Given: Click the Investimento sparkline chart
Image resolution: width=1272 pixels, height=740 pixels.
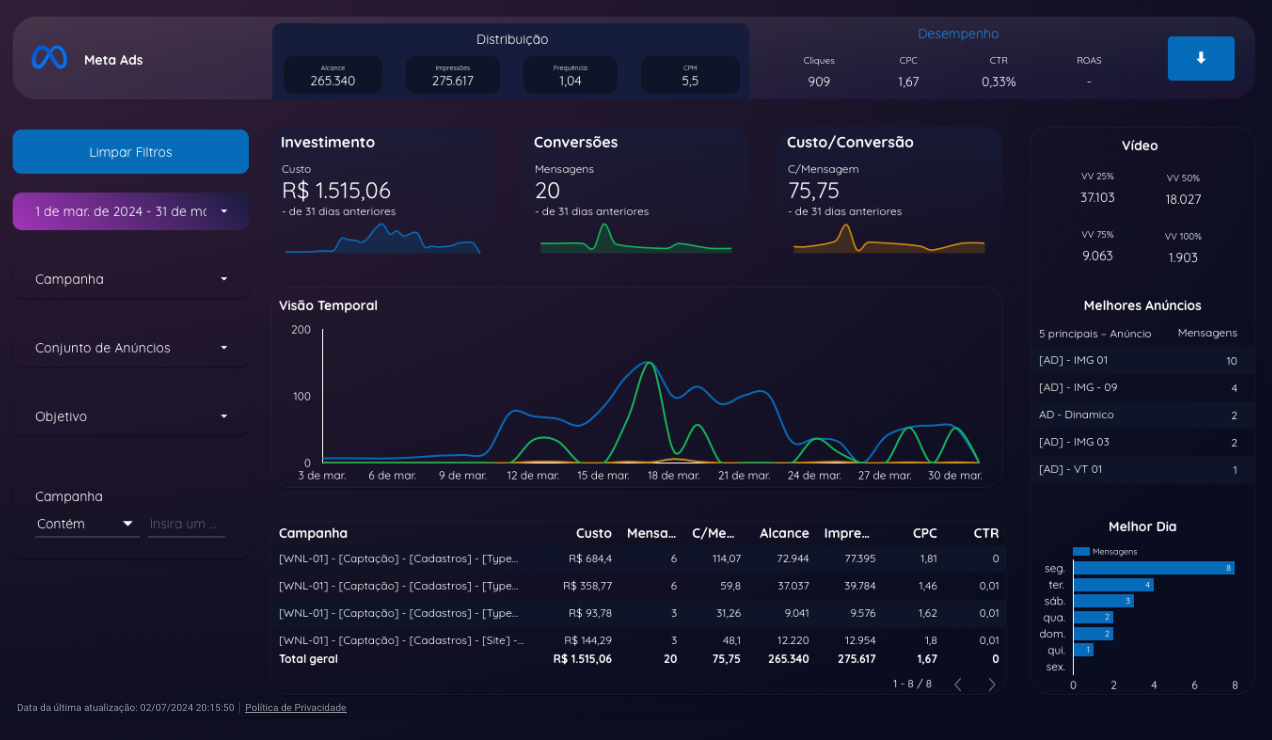Looking at the screenshot, I should [x=382, y=239].
